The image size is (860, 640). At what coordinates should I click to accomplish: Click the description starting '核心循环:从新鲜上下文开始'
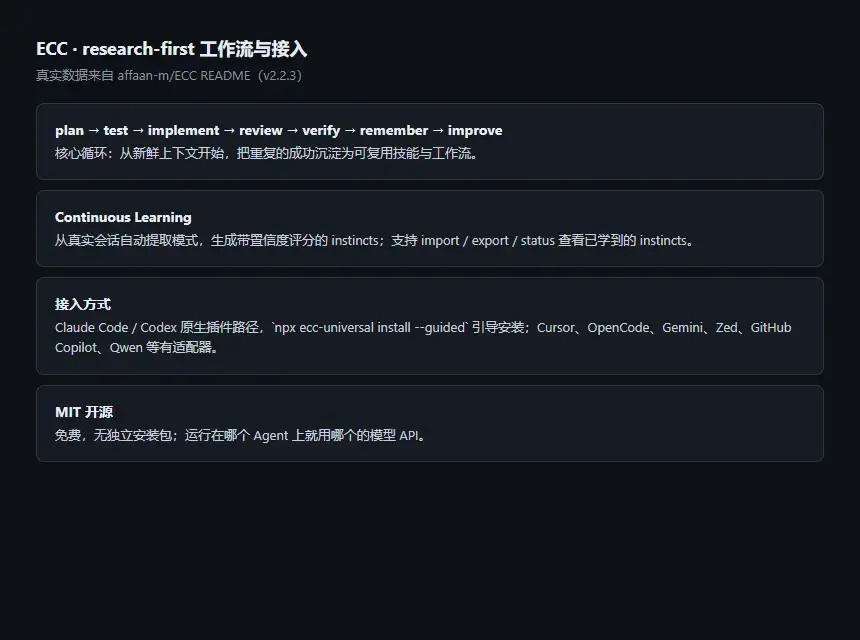(x=267, y=153)
